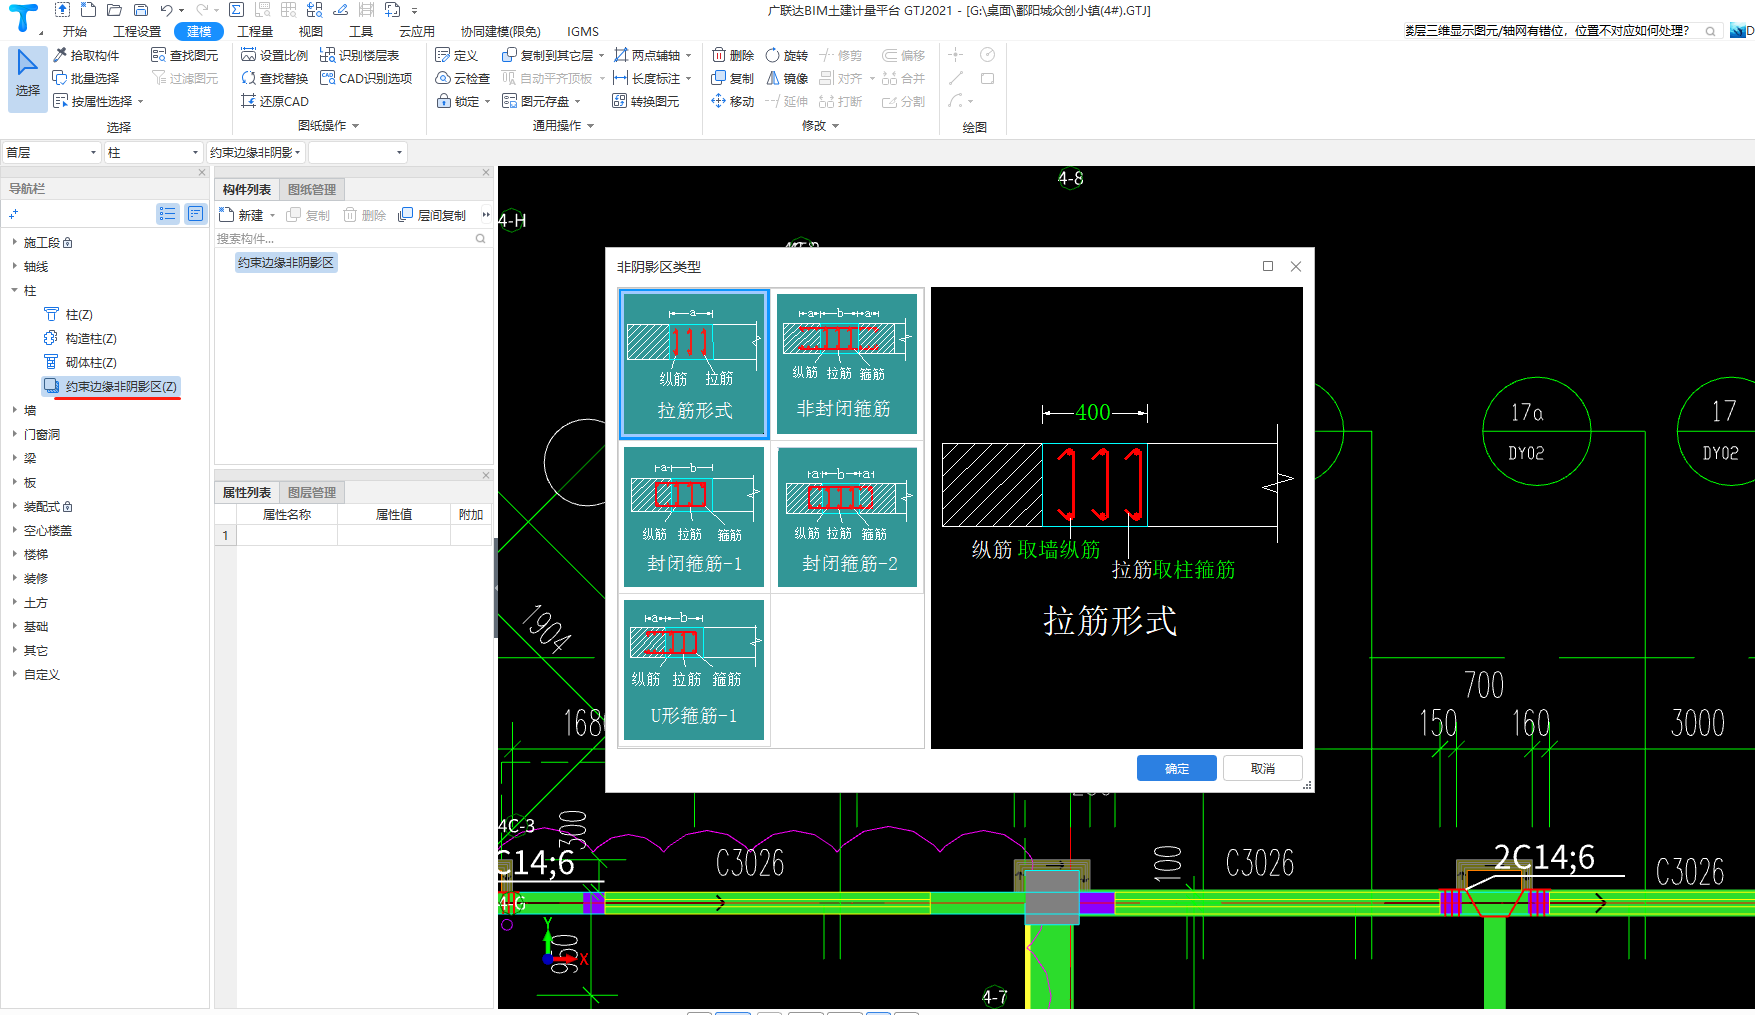Click 新建 new component button
Viewport: 1755px width, 1015px height.
tap(242, 215)
